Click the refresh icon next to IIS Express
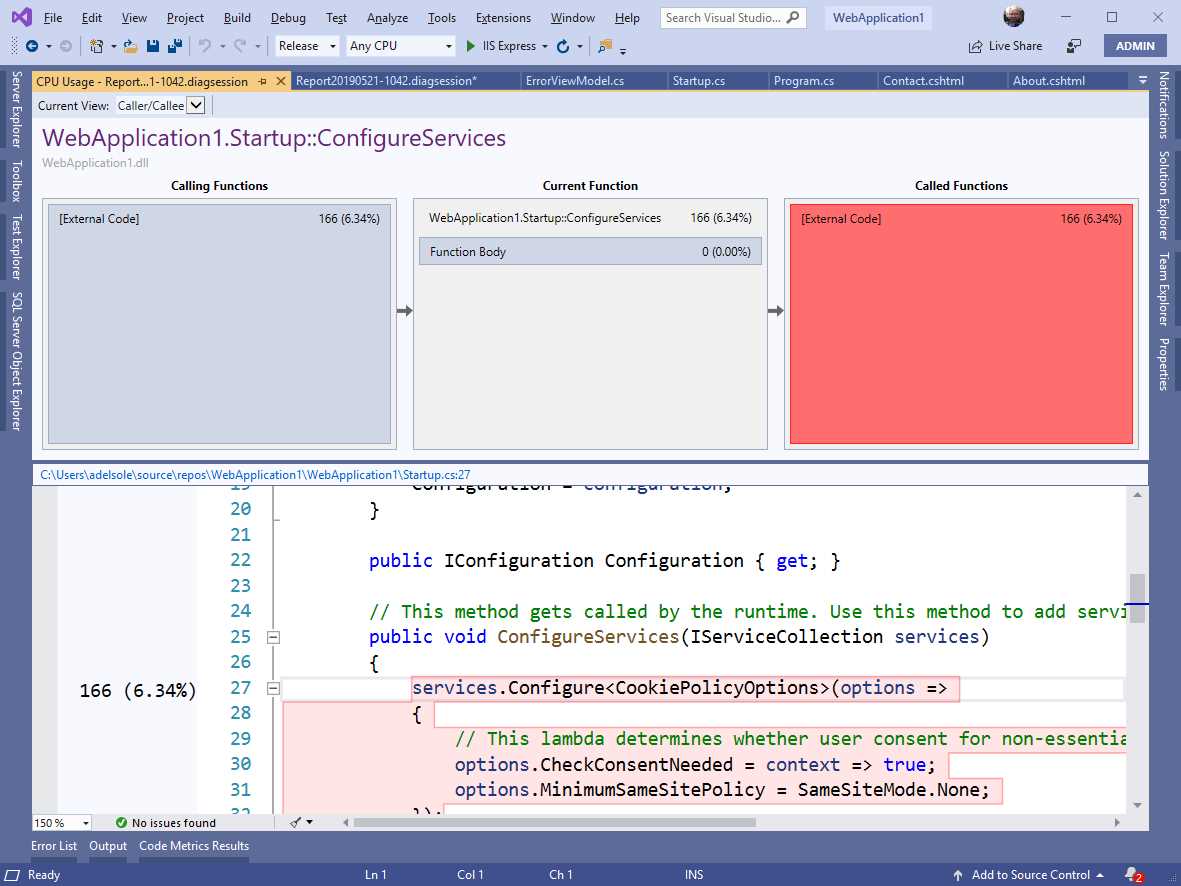The height and width of the screenshot is (886, 1181). click(x=562, y=45)
